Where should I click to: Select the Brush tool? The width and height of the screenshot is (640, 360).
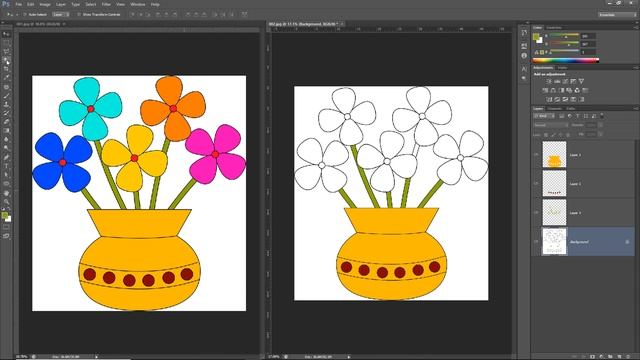6,96
